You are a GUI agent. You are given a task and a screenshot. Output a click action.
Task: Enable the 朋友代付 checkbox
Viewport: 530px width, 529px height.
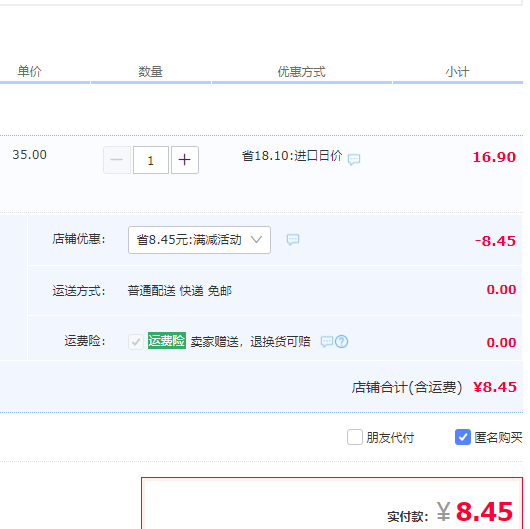click(x=355, y=437)
